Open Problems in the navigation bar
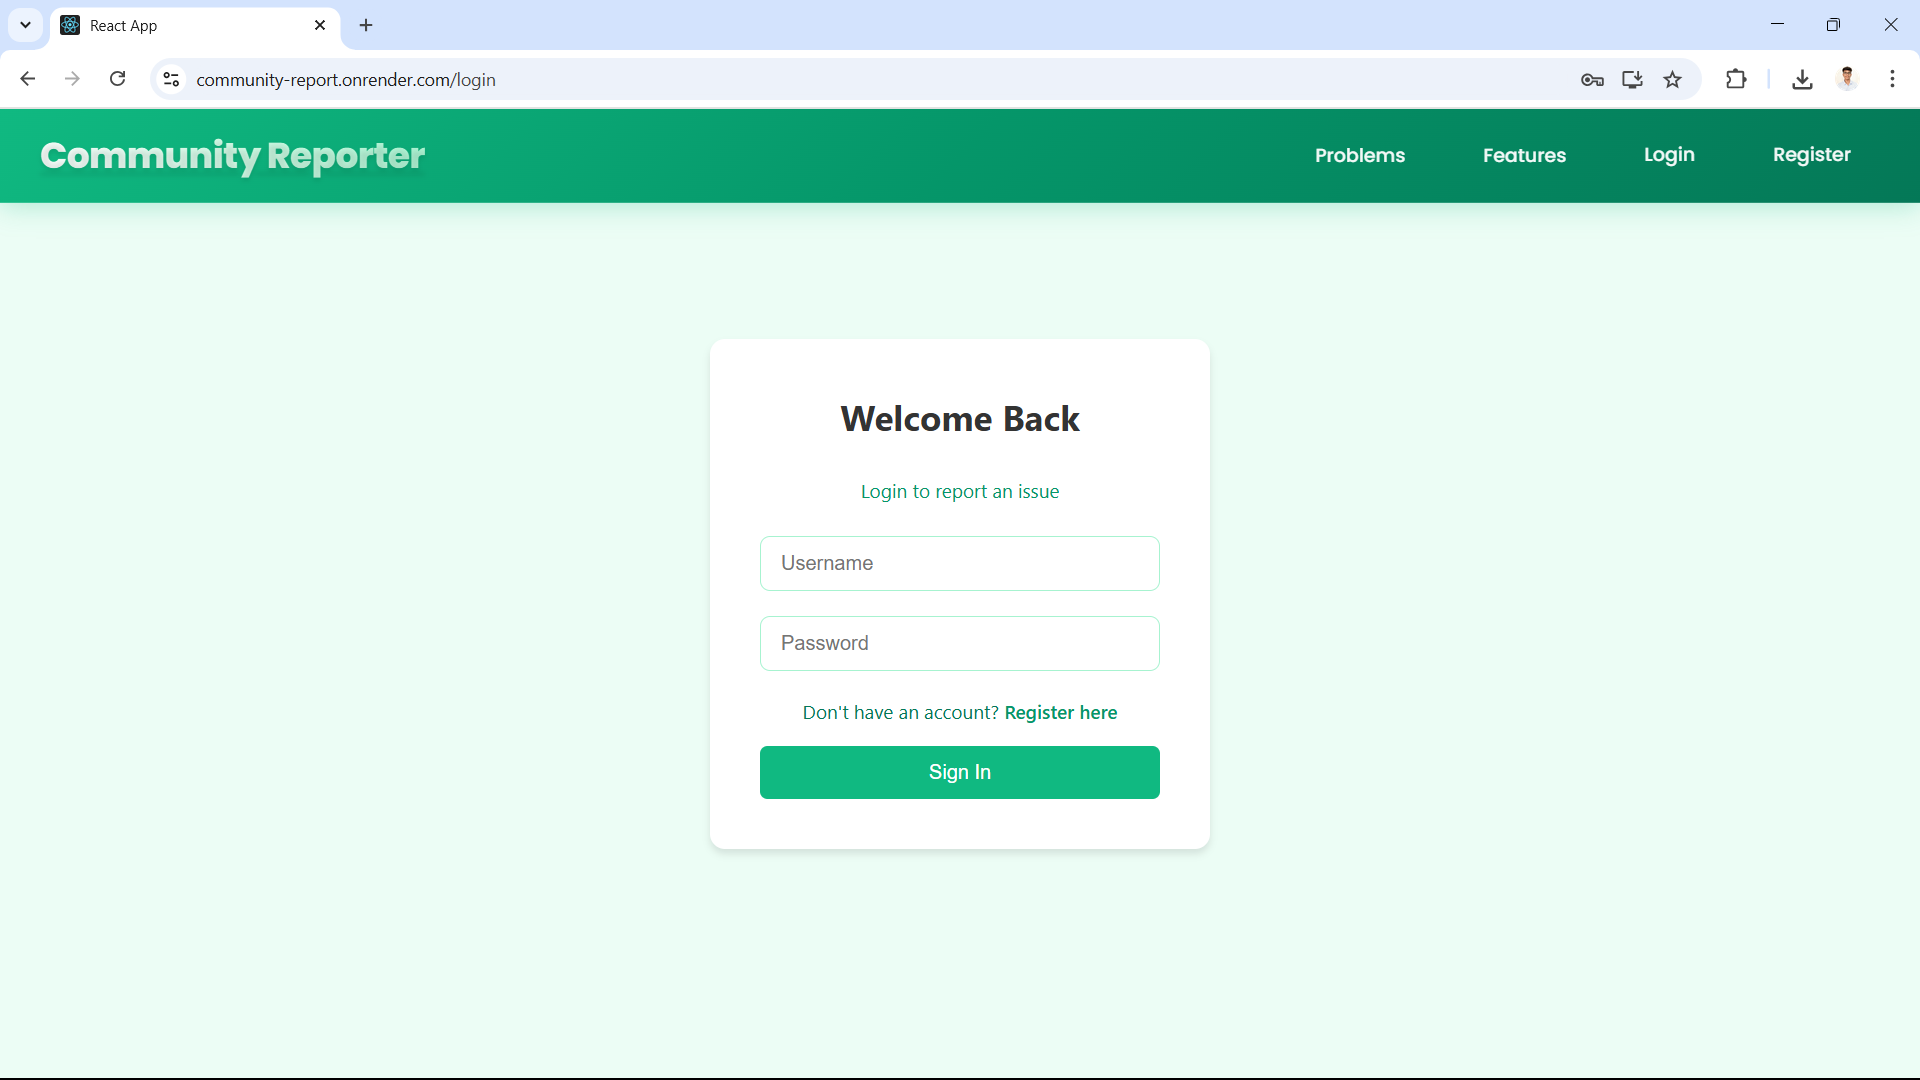This screenshot has width=1920, height=1080. click(1359, 155)
